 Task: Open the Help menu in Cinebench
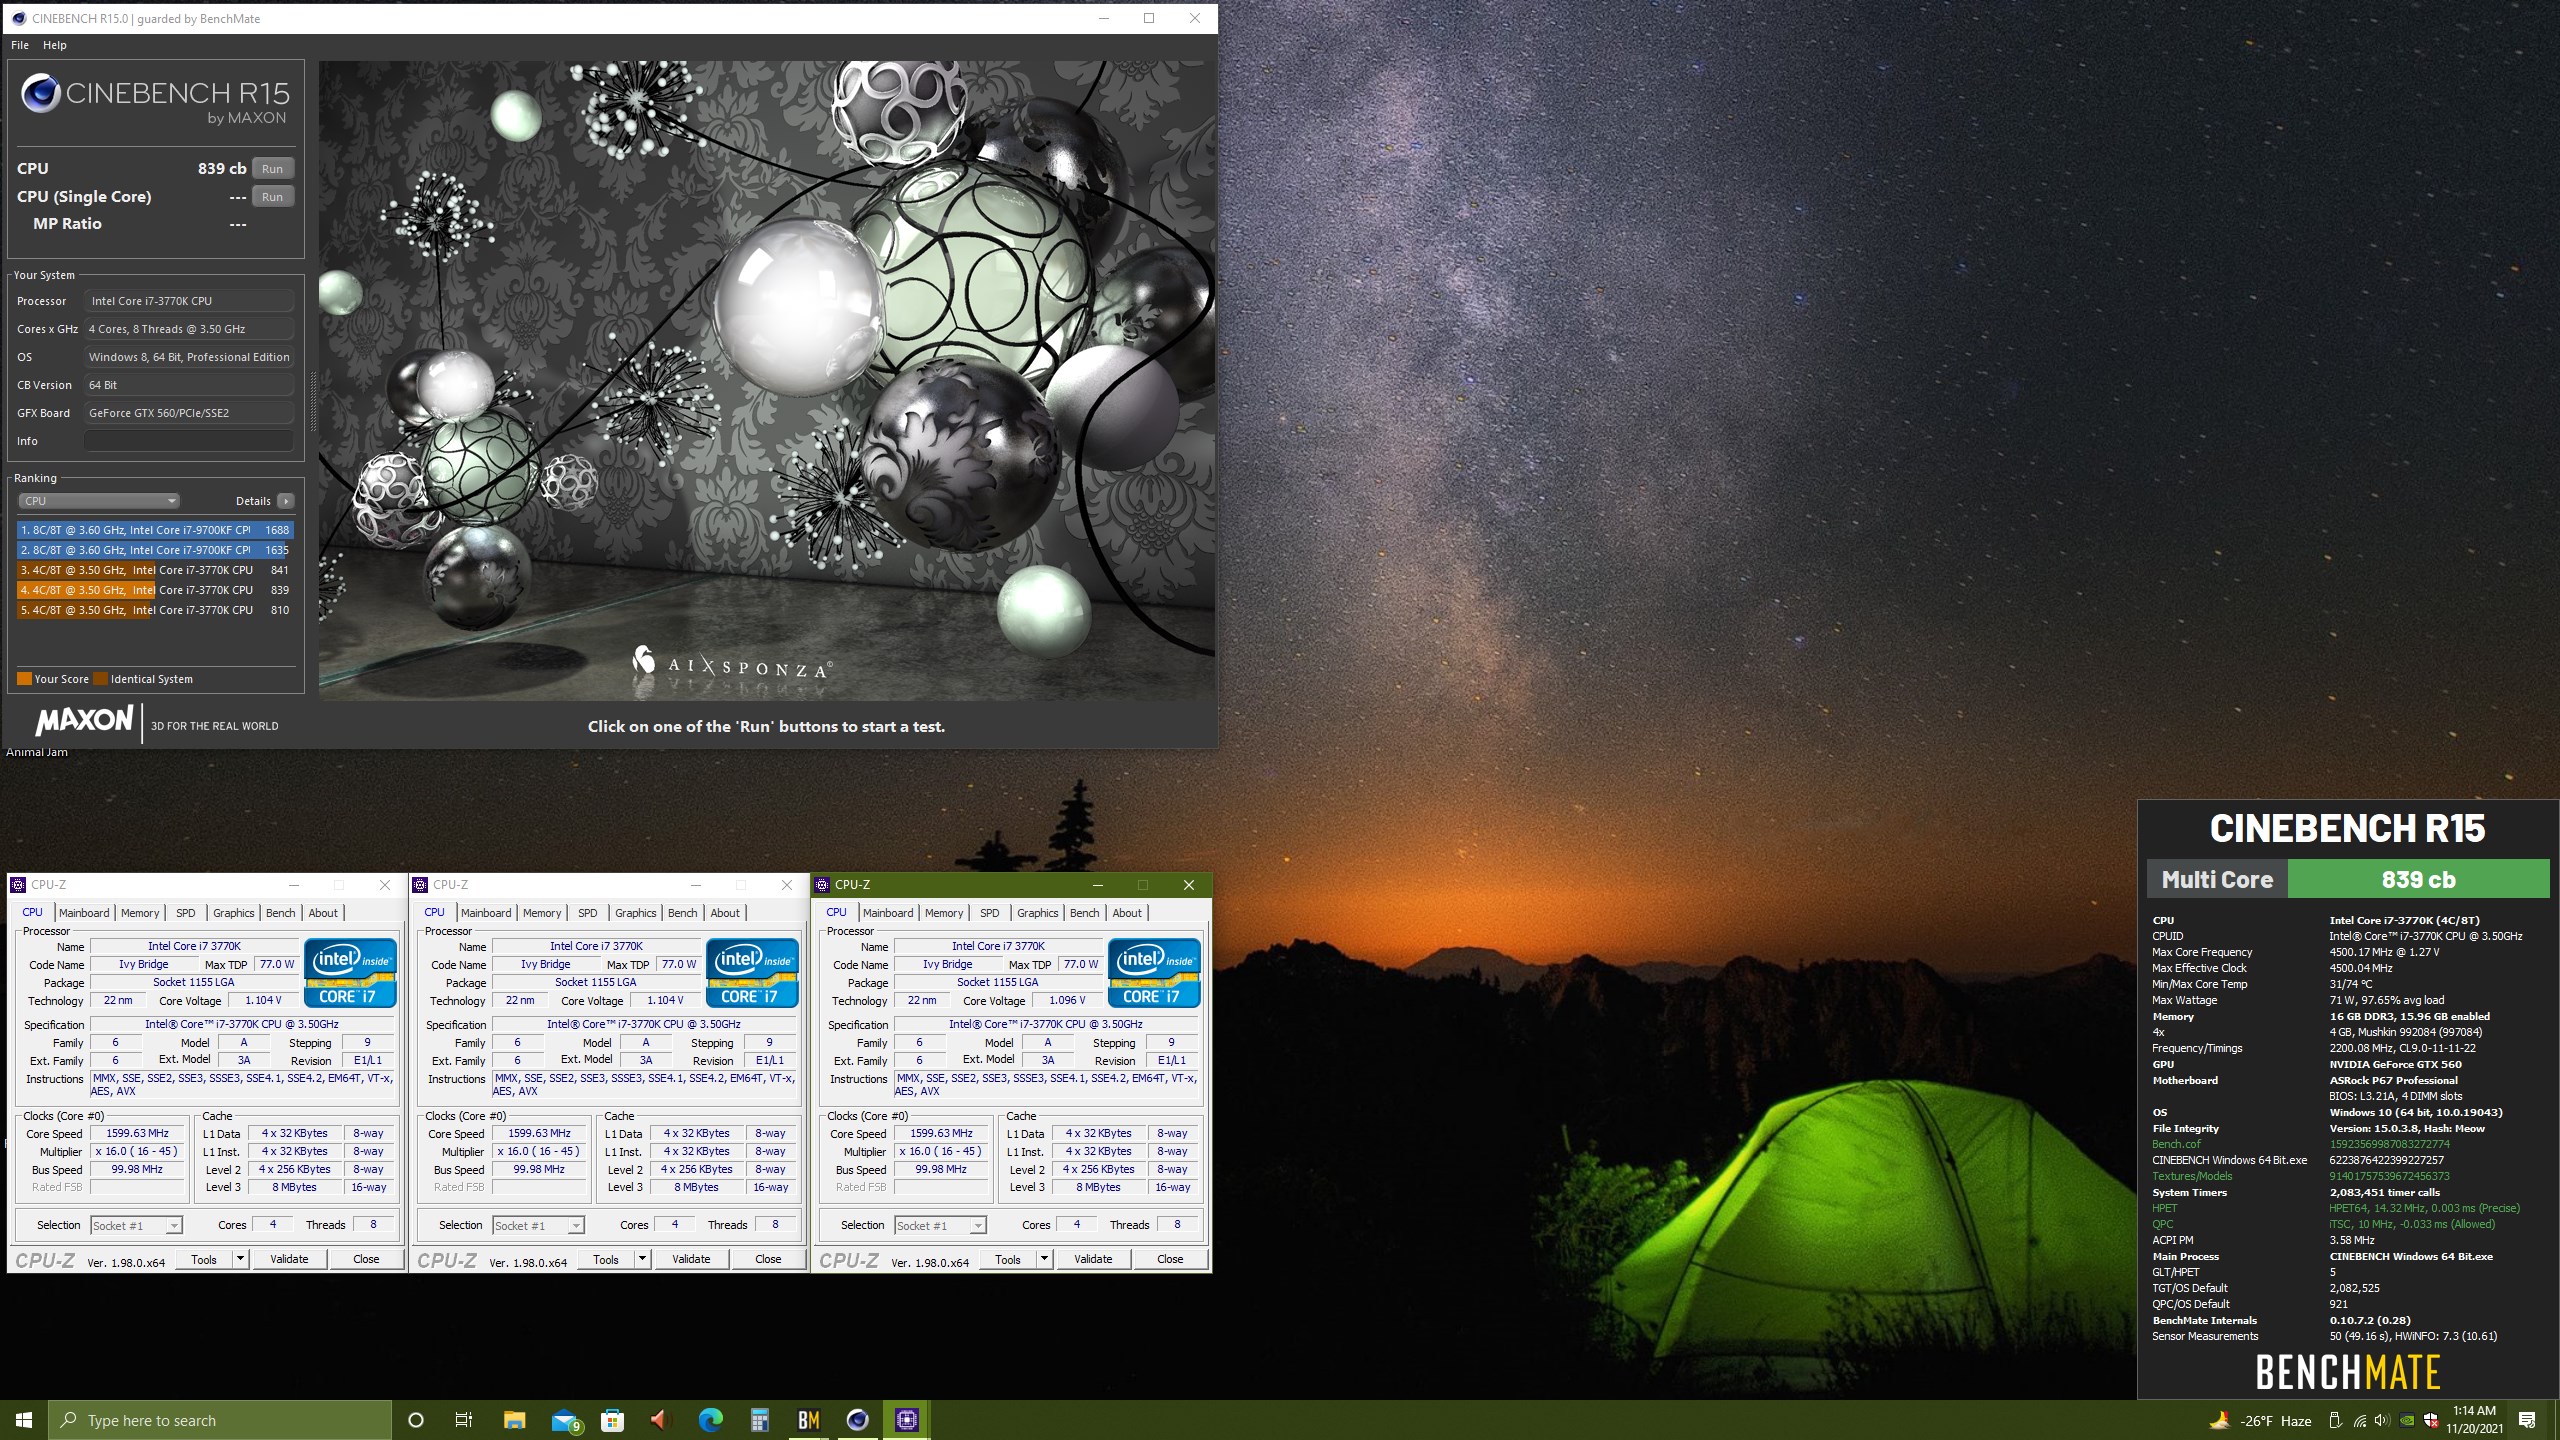(55, 45)
